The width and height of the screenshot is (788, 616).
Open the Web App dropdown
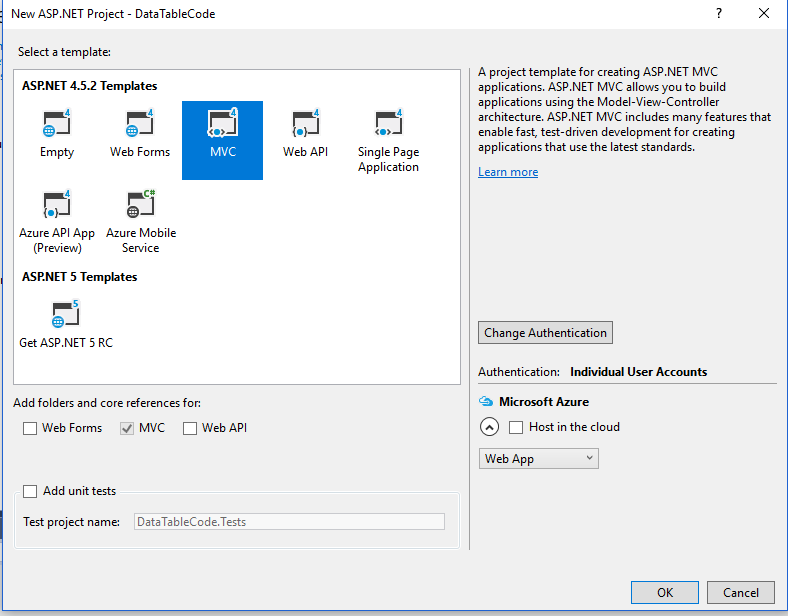(x=539, y=459)
